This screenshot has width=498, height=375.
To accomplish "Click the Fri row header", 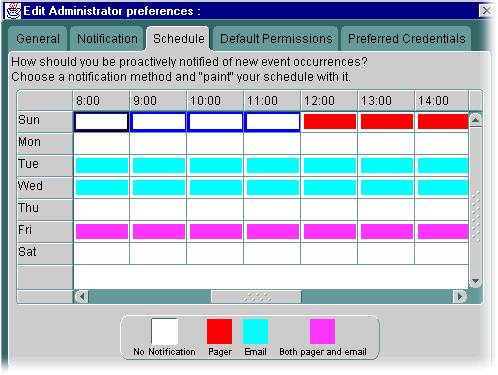I will tap(45, 232).
